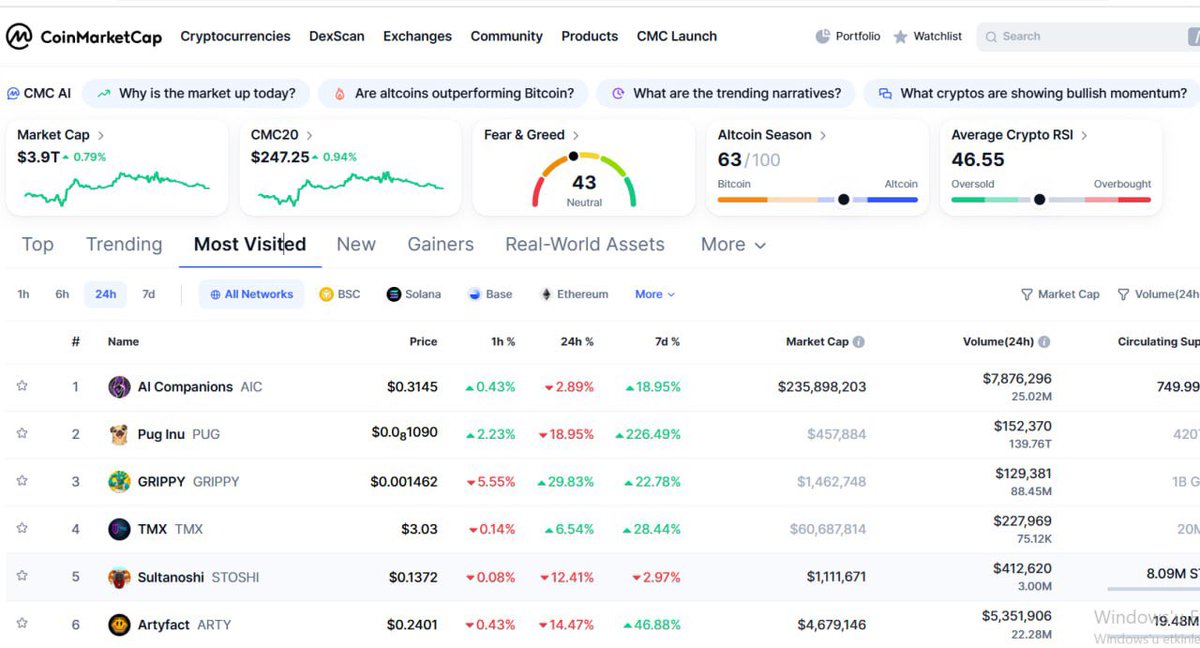Image resolution: width=1200 pixels, height=648 pixels.
Task: Star AI Companions for watchlist
Action: [x=22, y=386]
